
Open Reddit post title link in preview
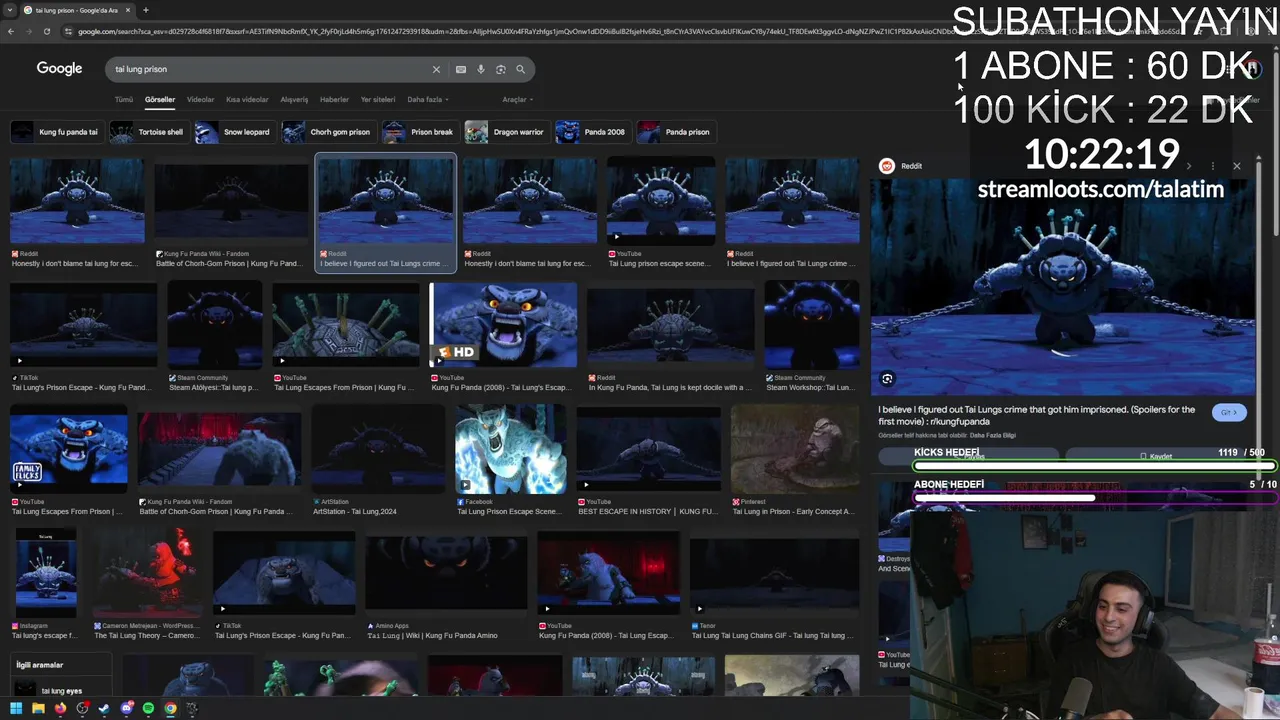[1036, 415]
